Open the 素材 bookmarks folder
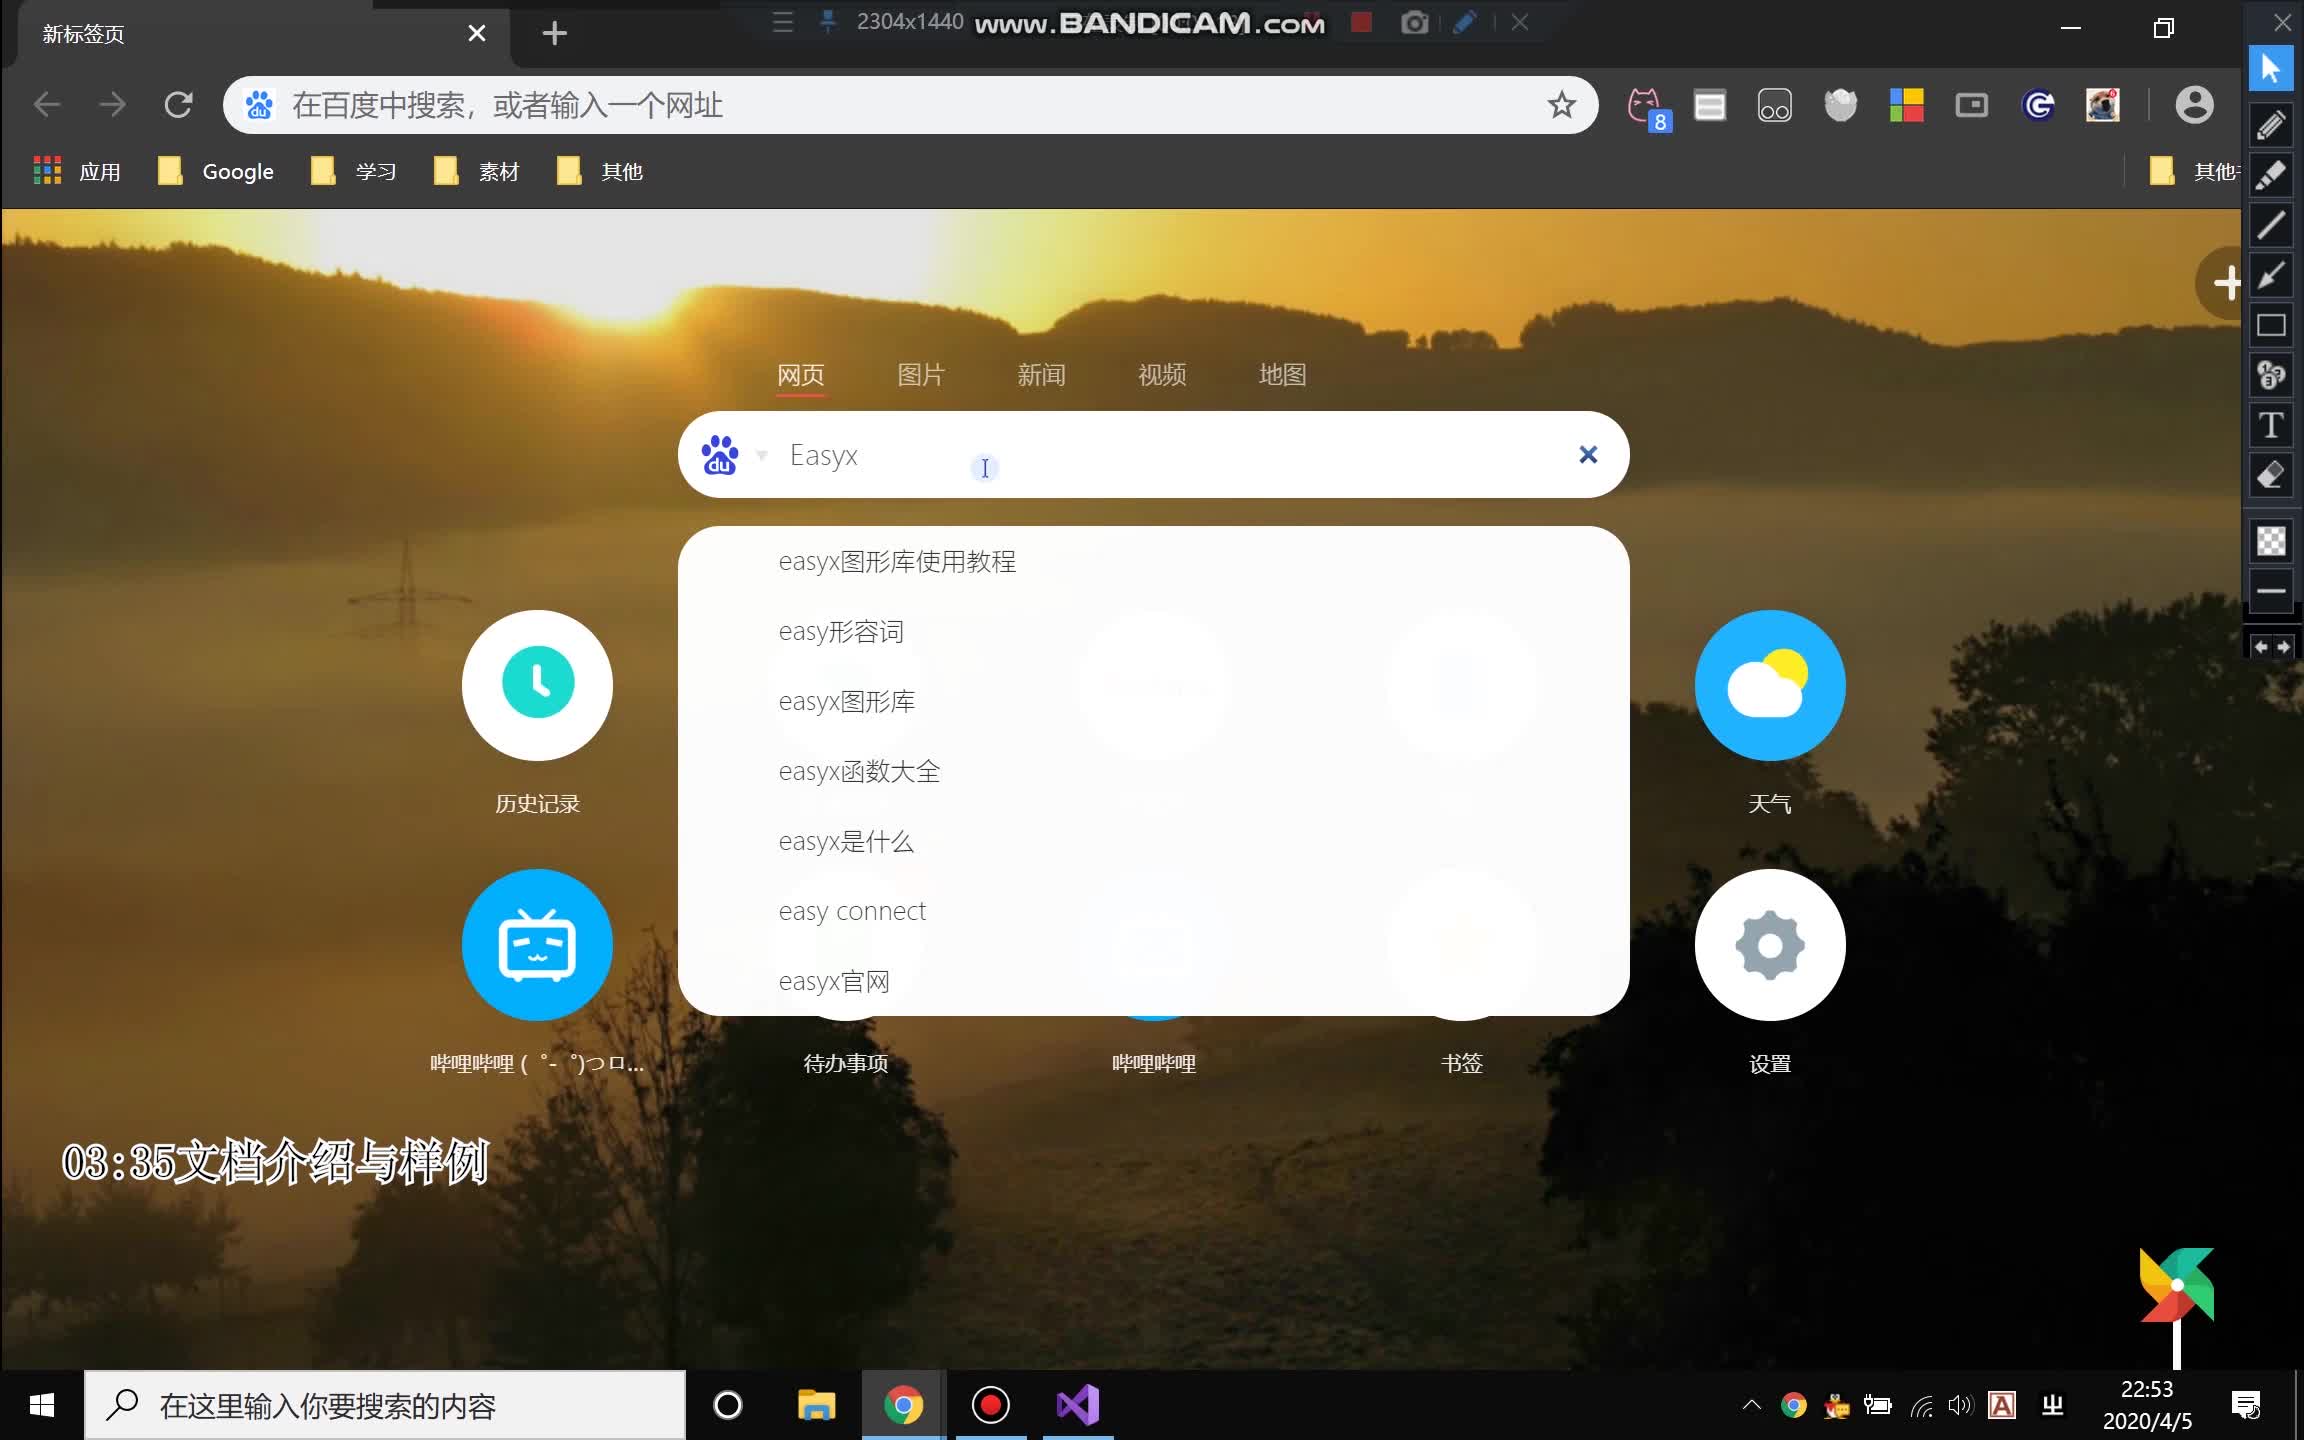The image size is (2304, 1440). (477, 172)
